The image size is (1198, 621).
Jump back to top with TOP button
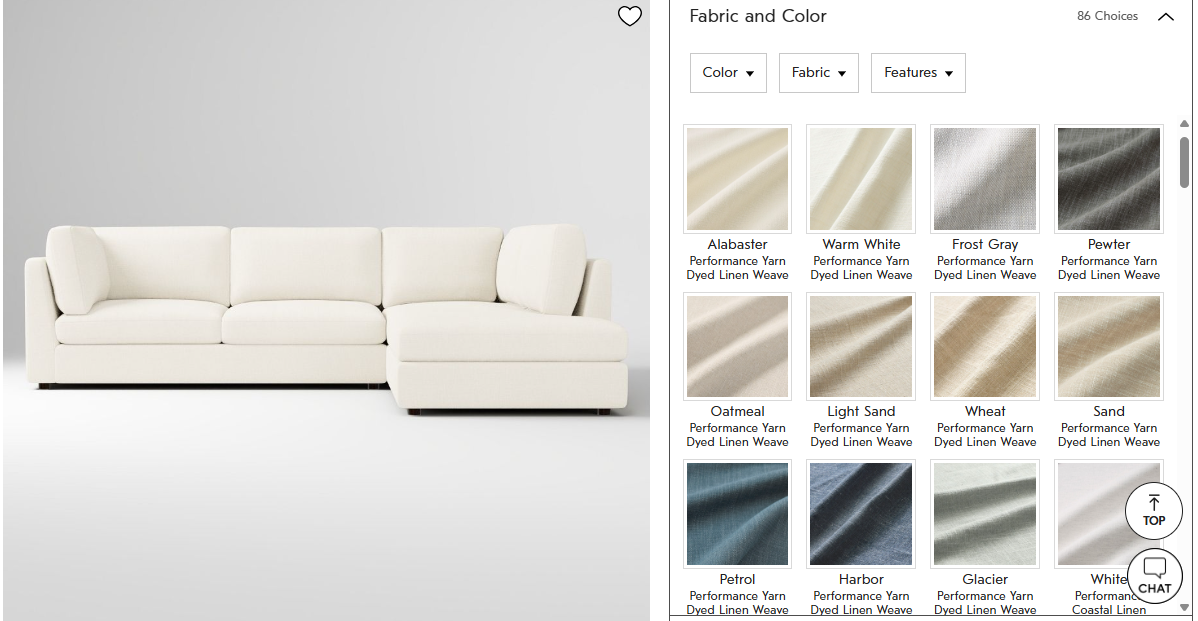pyautogui.click(x=1154, y=511)
